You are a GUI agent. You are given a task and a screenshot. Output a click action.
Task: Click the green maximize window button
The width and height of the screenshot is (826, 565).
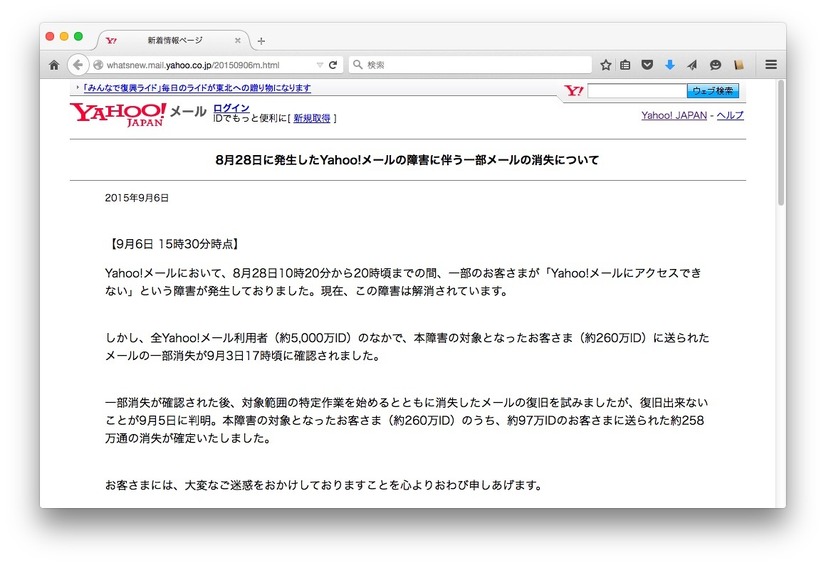coord(78,36)
